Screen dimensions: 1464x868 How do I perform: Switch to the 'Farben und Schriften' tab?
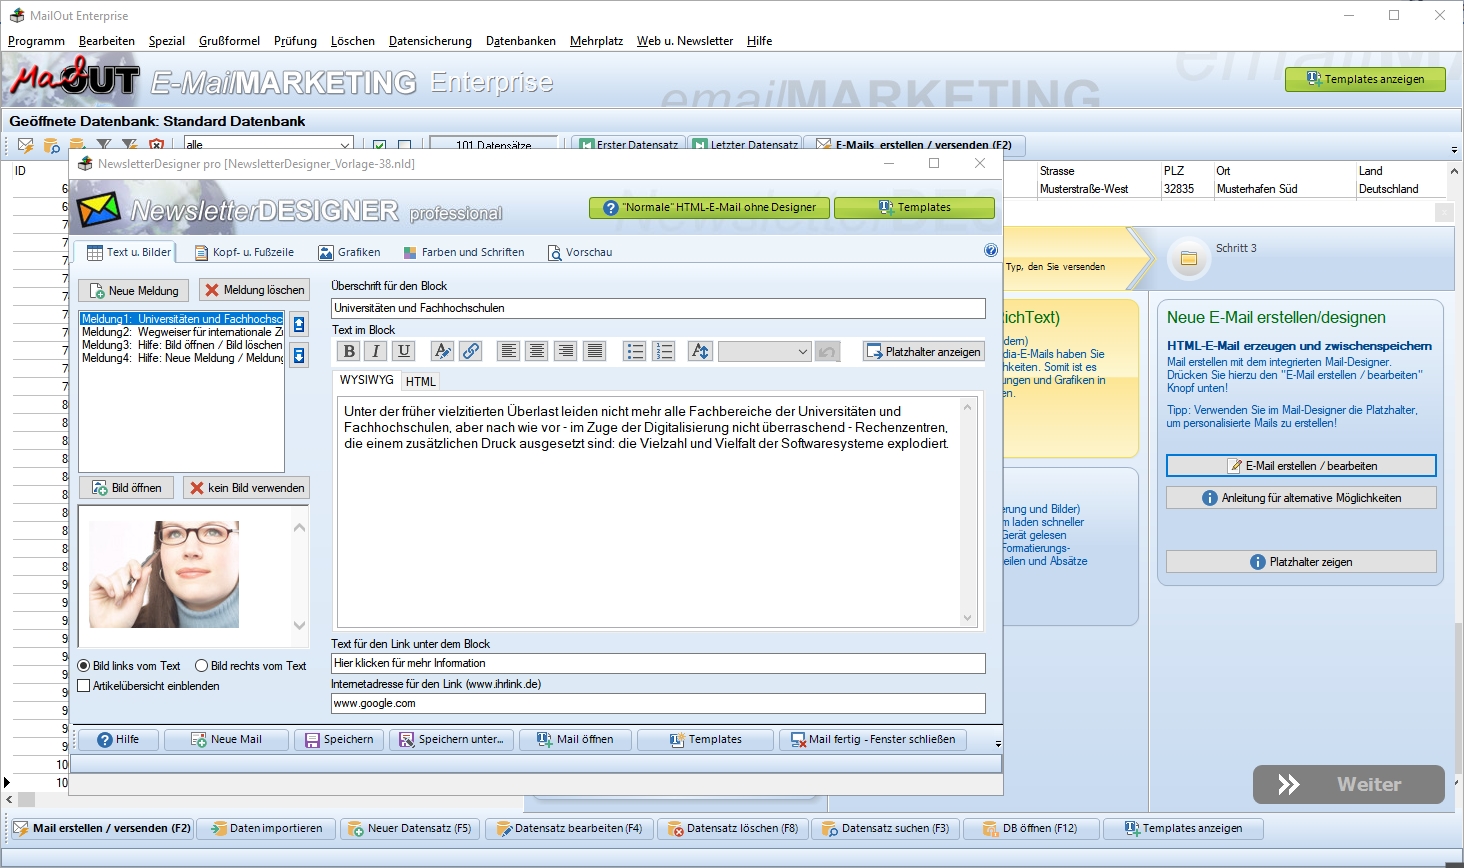pyautogui.click(x=464, y=252)
